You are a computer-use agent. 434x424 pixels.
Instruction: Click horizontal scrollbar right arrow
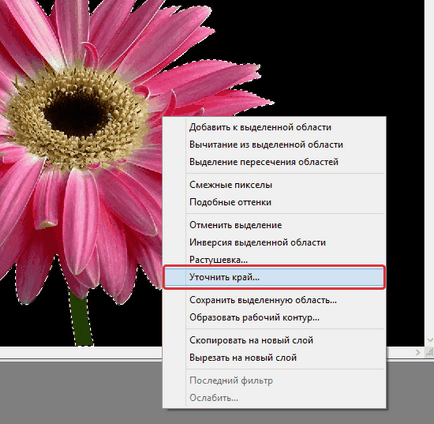tap(418, 352)
